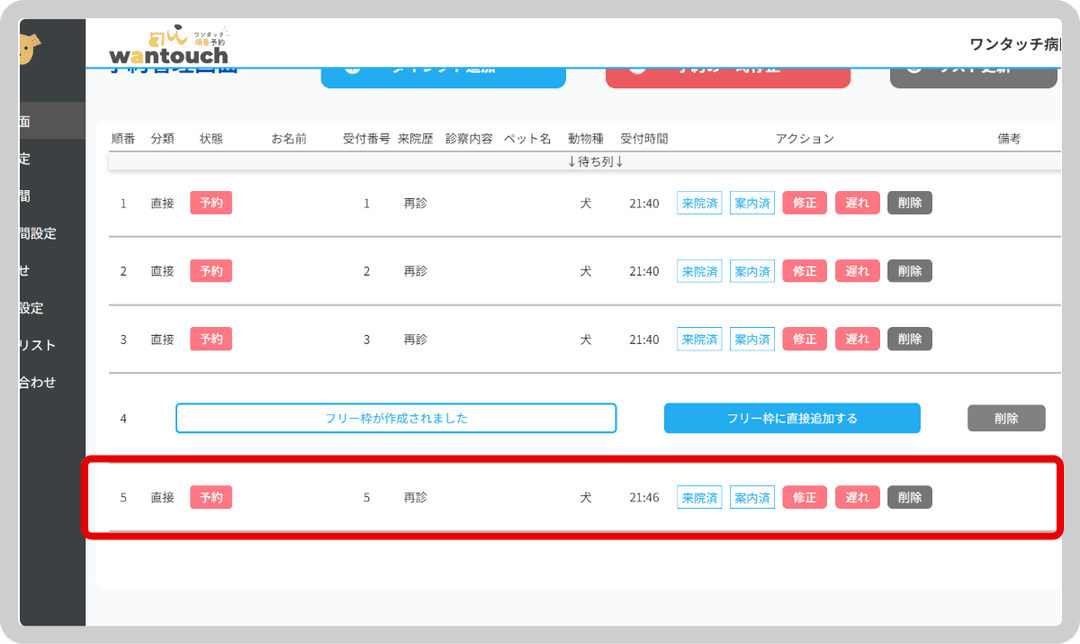Click the 予約 status badge in row 1

click(211, 203)
